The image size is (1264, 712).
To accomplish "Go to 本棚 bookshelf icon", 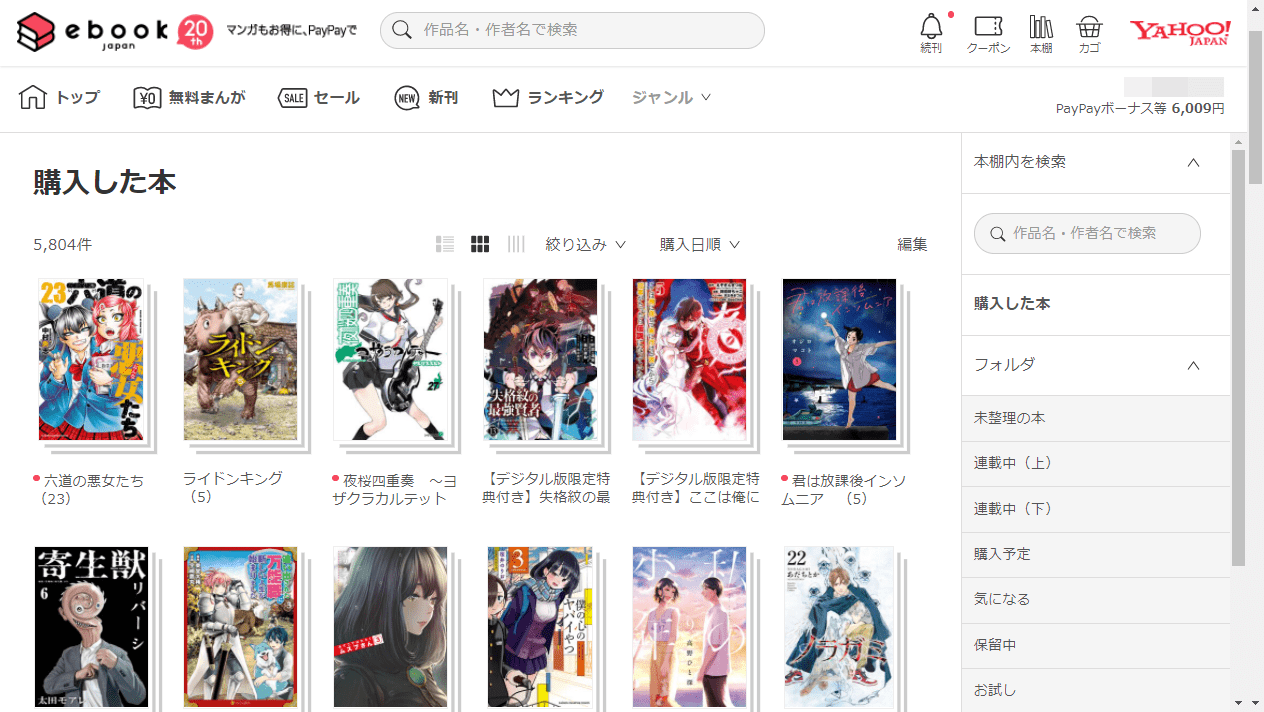I will [x=1041, y=33].
